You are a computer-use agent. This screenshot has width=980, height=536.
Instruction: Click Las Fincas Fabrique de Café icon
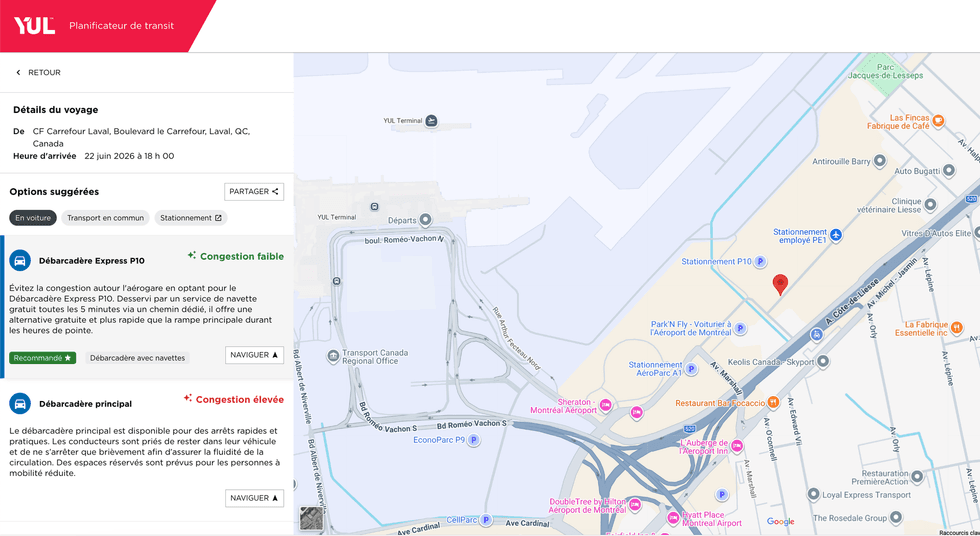point(938,121)
